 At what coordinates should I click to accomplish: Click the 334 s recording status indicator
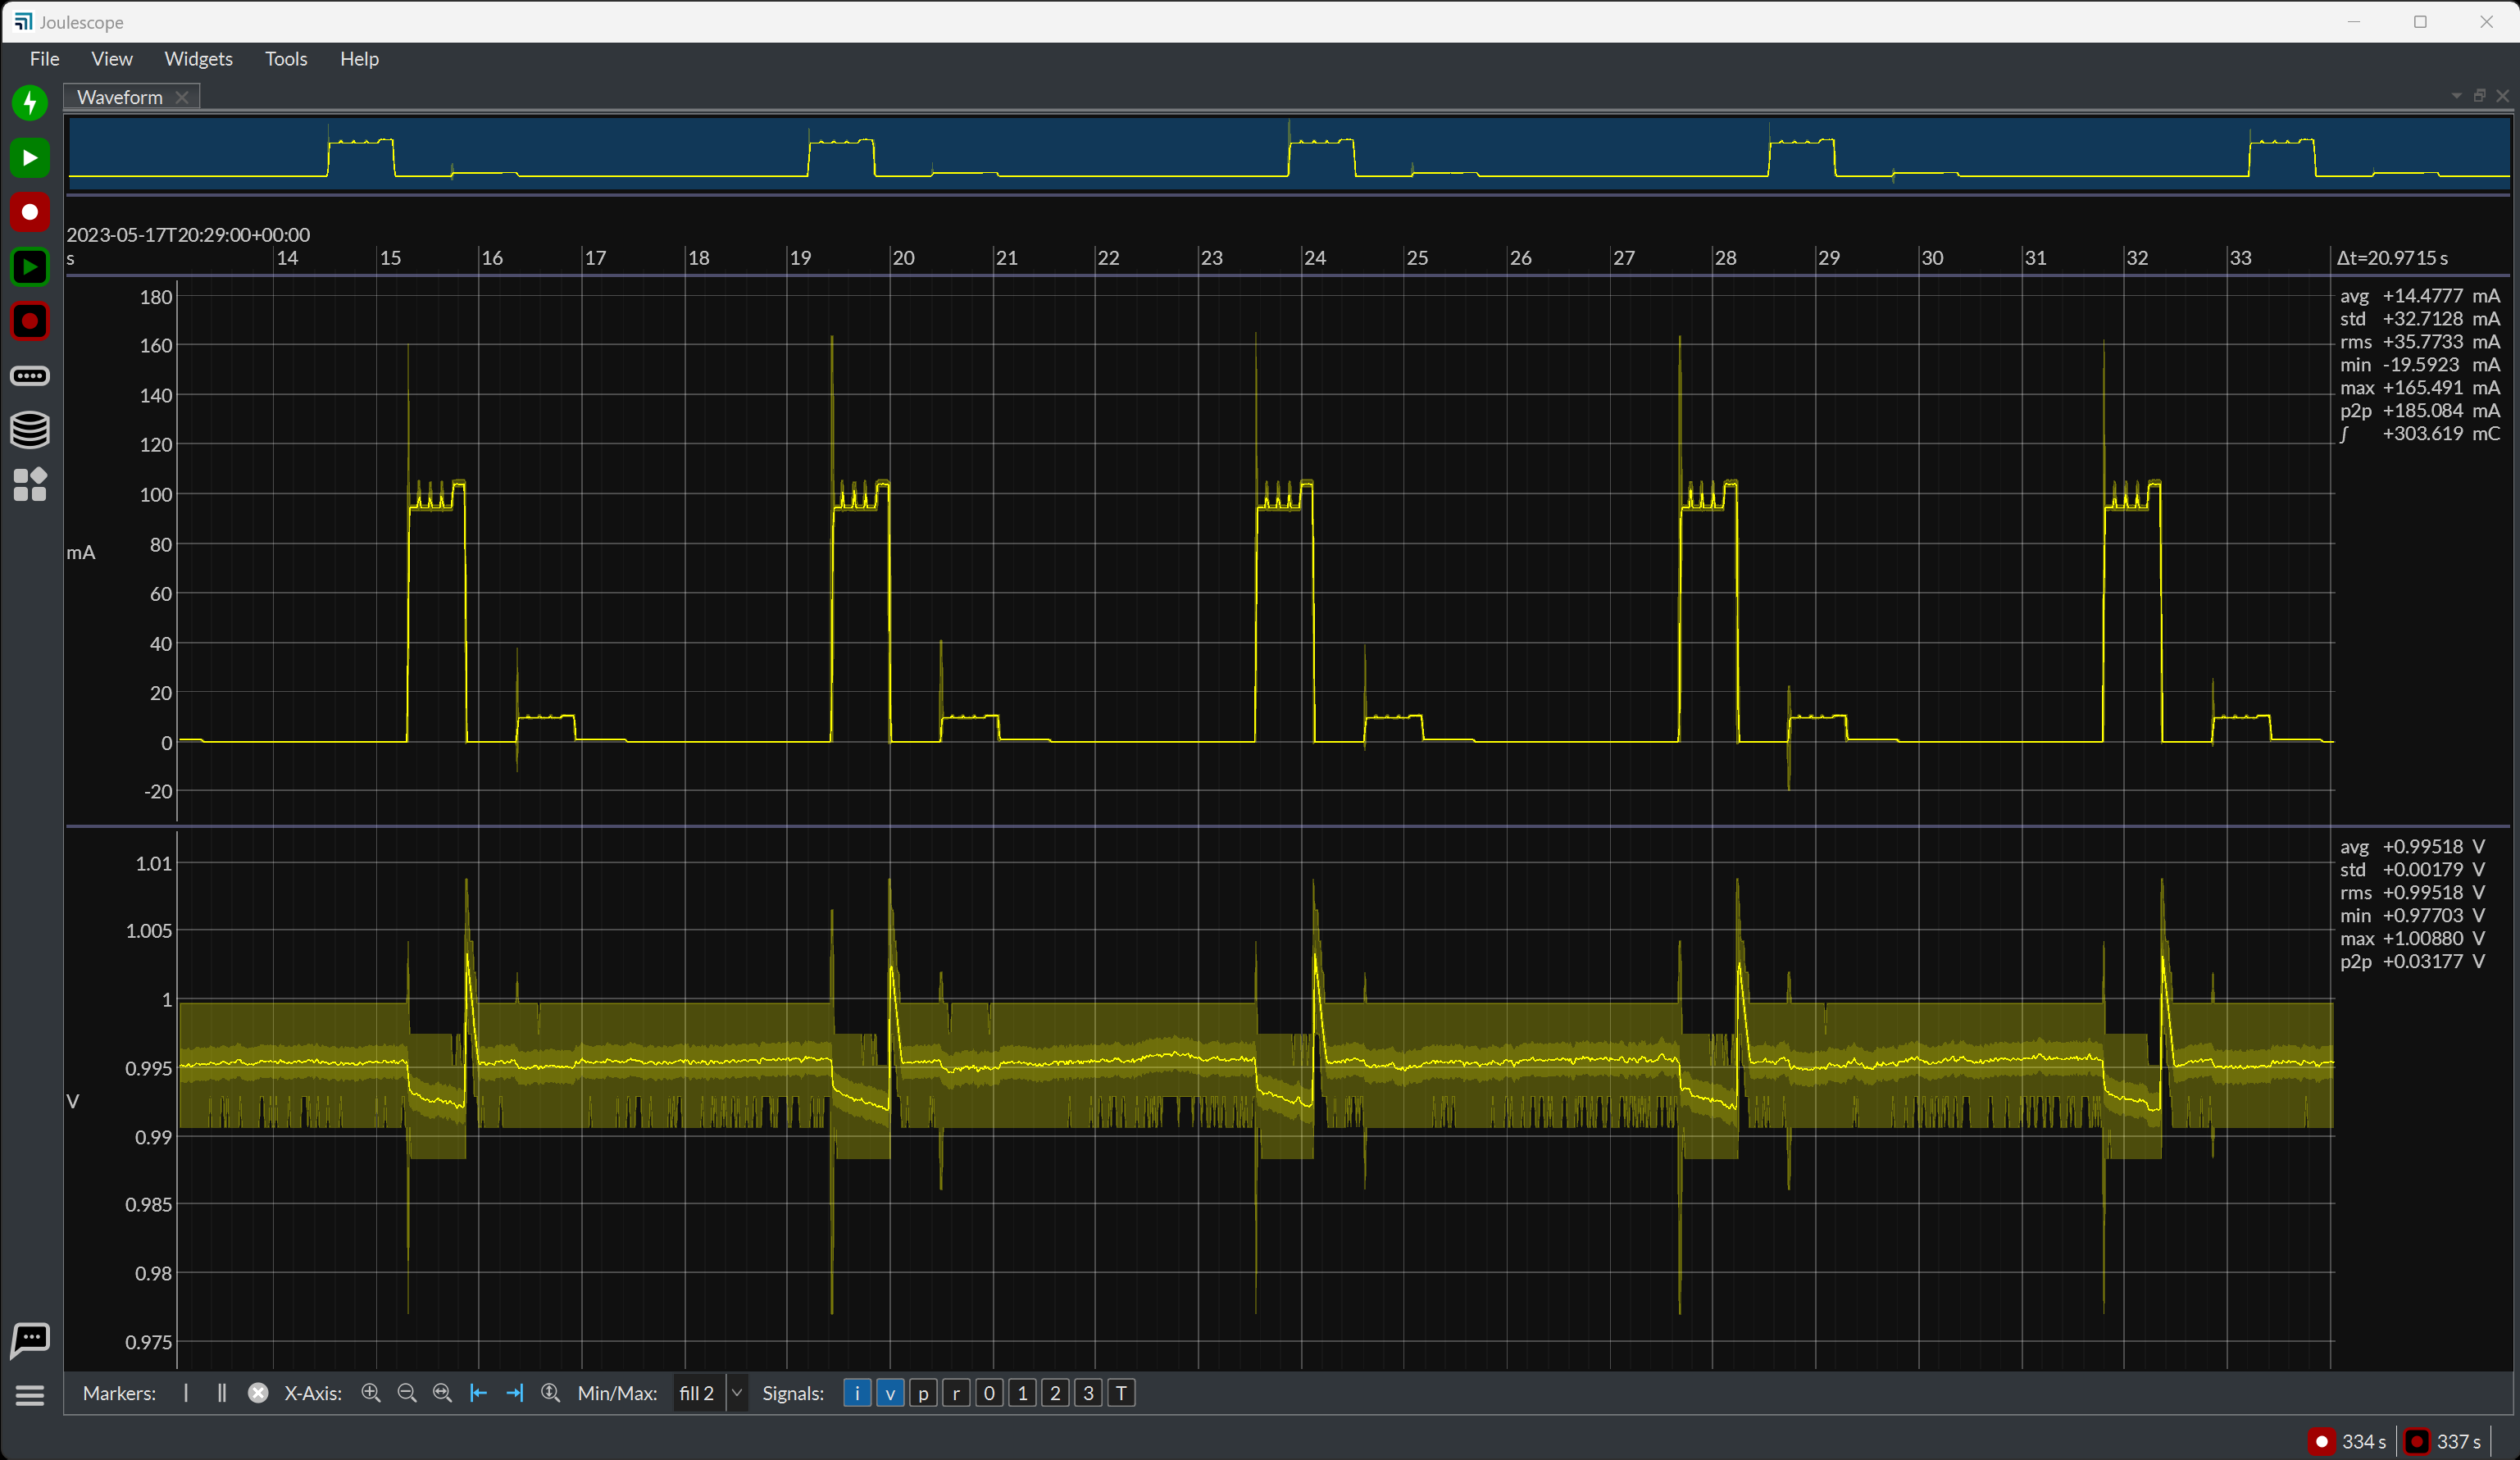click(2349, 1441)
